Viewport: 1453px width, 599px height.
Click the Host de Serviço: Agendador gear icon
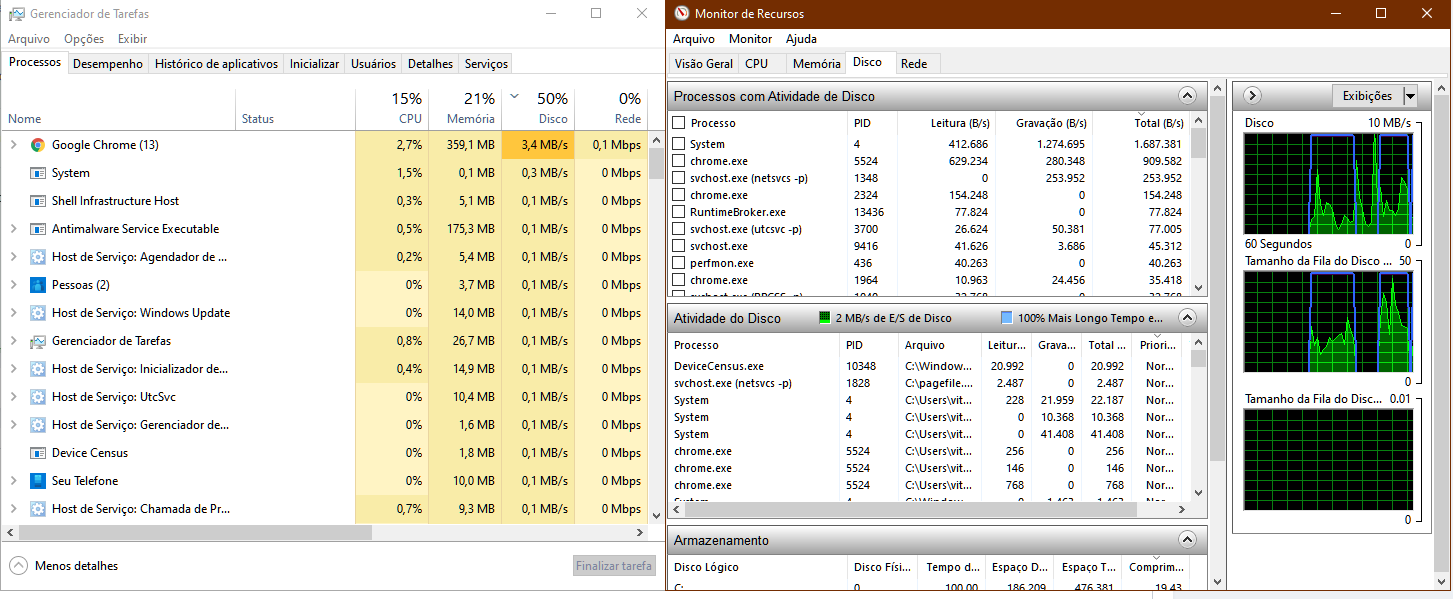pyautogui.click(x=38, y=257)
